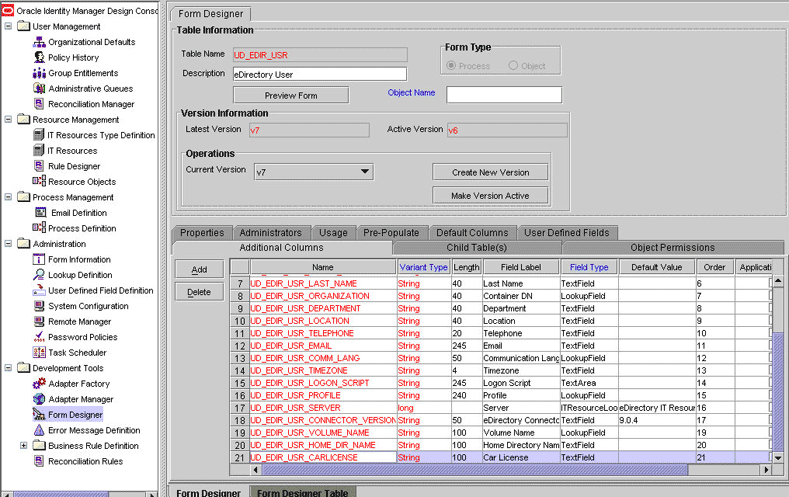Expand the Business Rule Definition folder
Screen dimensions: 789x497
coord(23,445)
